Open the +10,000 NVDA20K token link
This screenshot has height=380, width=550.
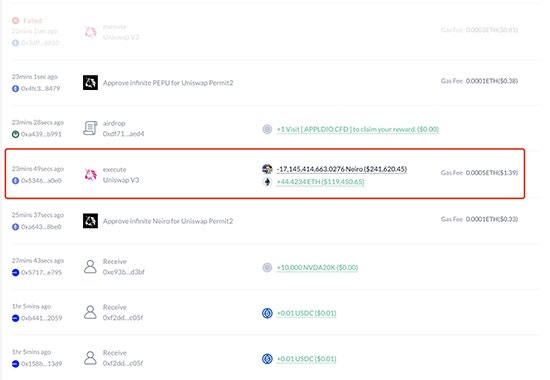(317, 267)
